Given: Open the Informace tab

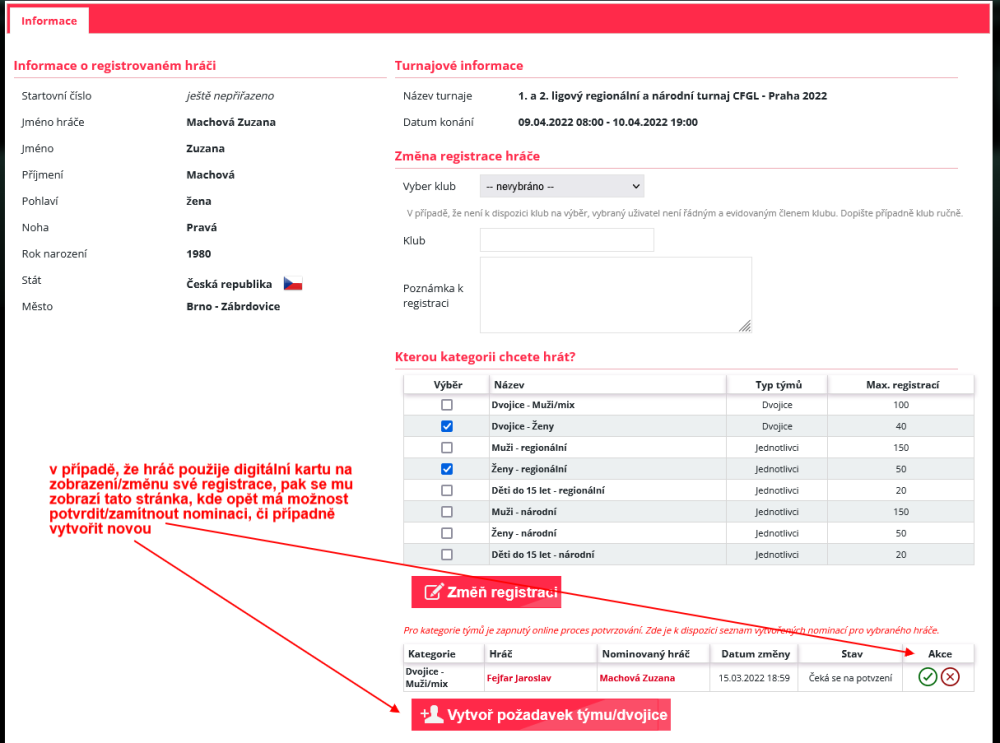Looking at the screenshot, I should point(48,20).
